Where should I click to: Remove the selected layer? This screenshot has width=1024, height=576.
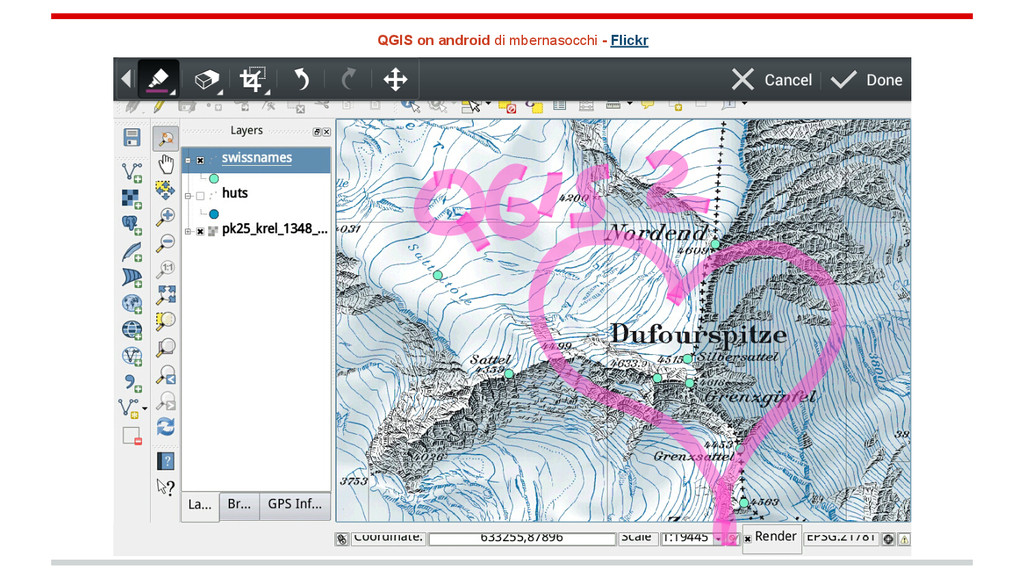click(x=132, y=436)
